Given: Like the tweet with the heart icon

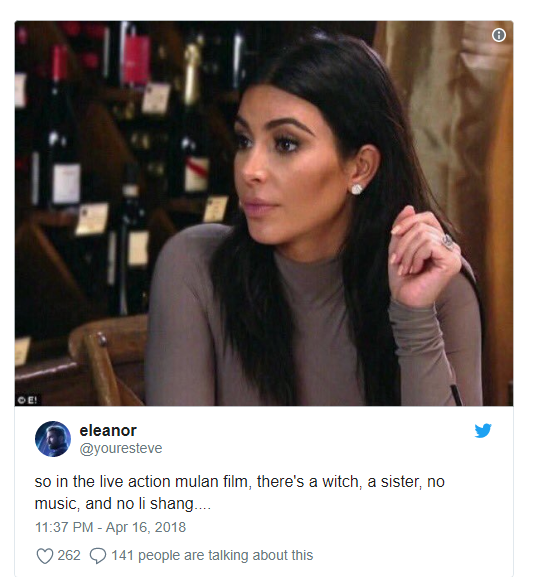Looking at the screenshot, I should 45,556.
